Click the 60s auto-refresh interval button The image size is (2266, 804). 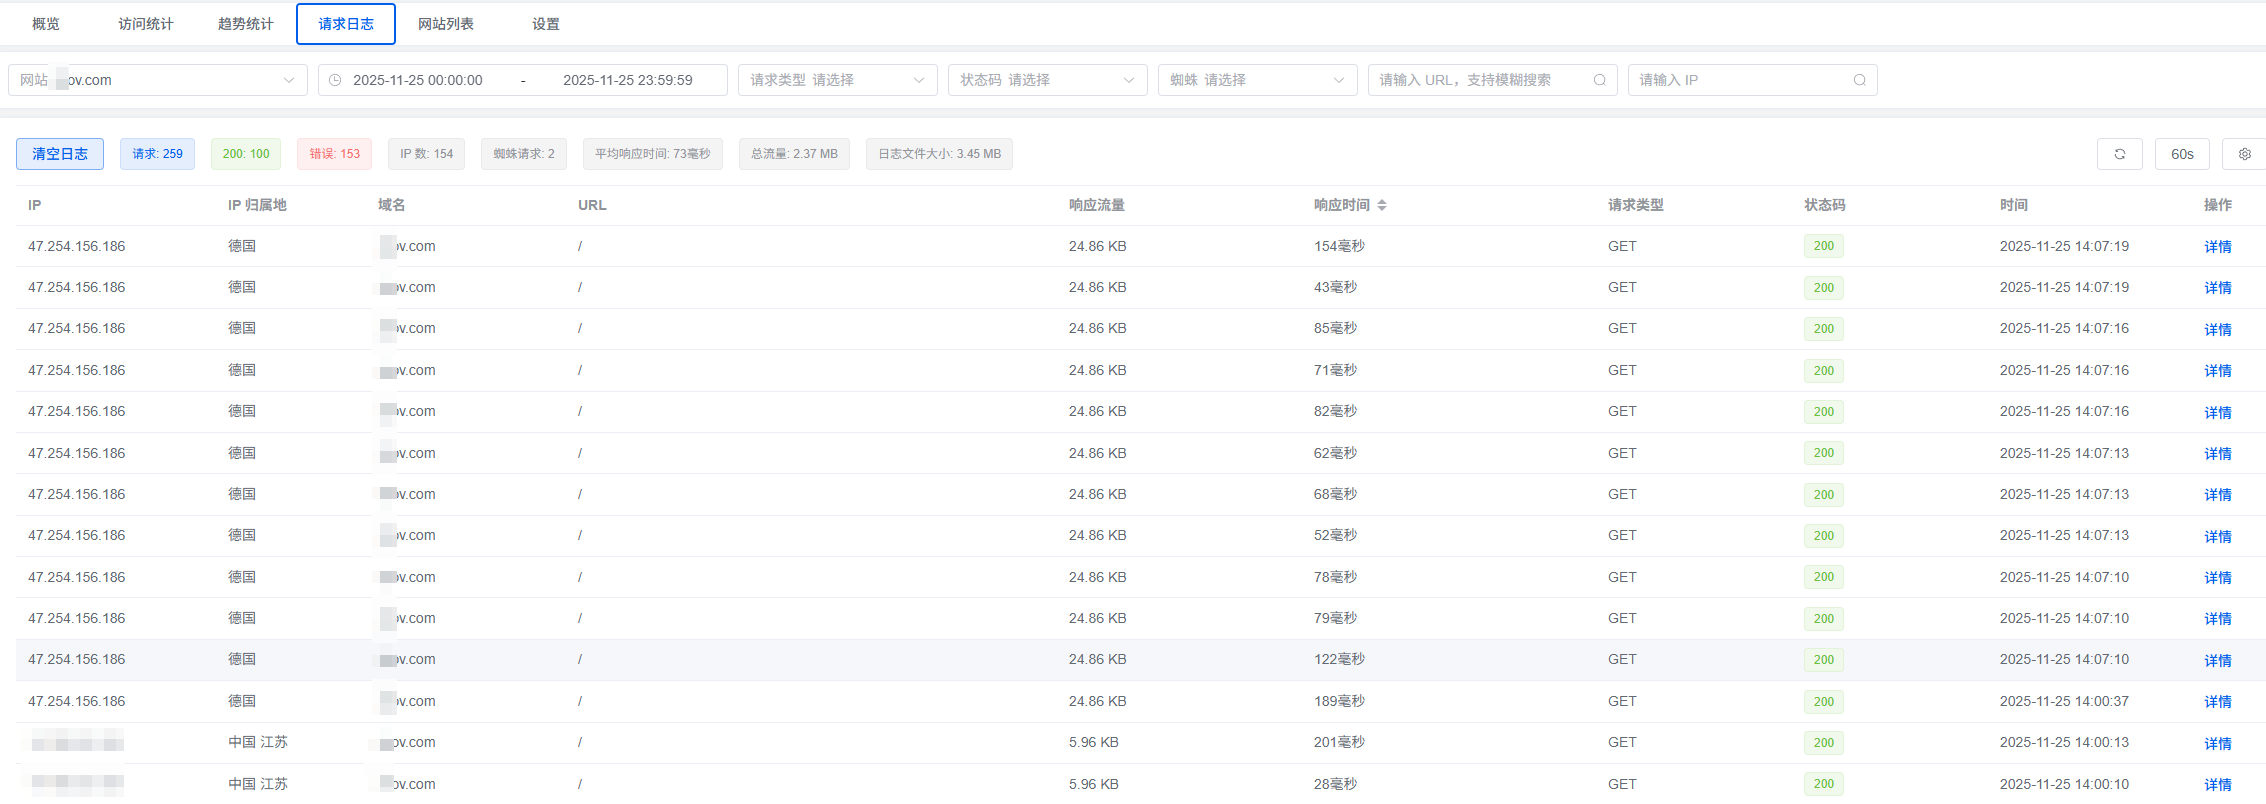pyautogui.click(x=2181, y=154)
